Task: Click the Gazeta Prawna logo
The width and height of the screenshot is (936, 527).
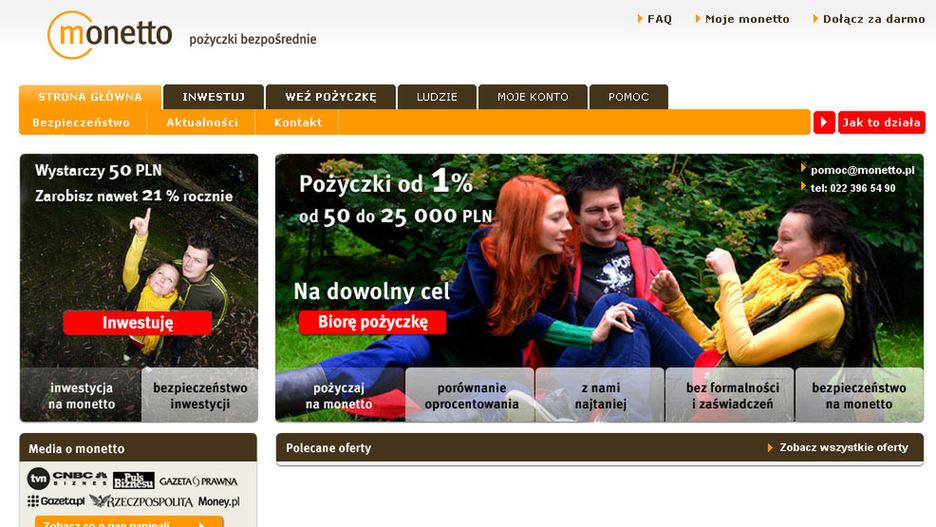Action: click(198, 481)
